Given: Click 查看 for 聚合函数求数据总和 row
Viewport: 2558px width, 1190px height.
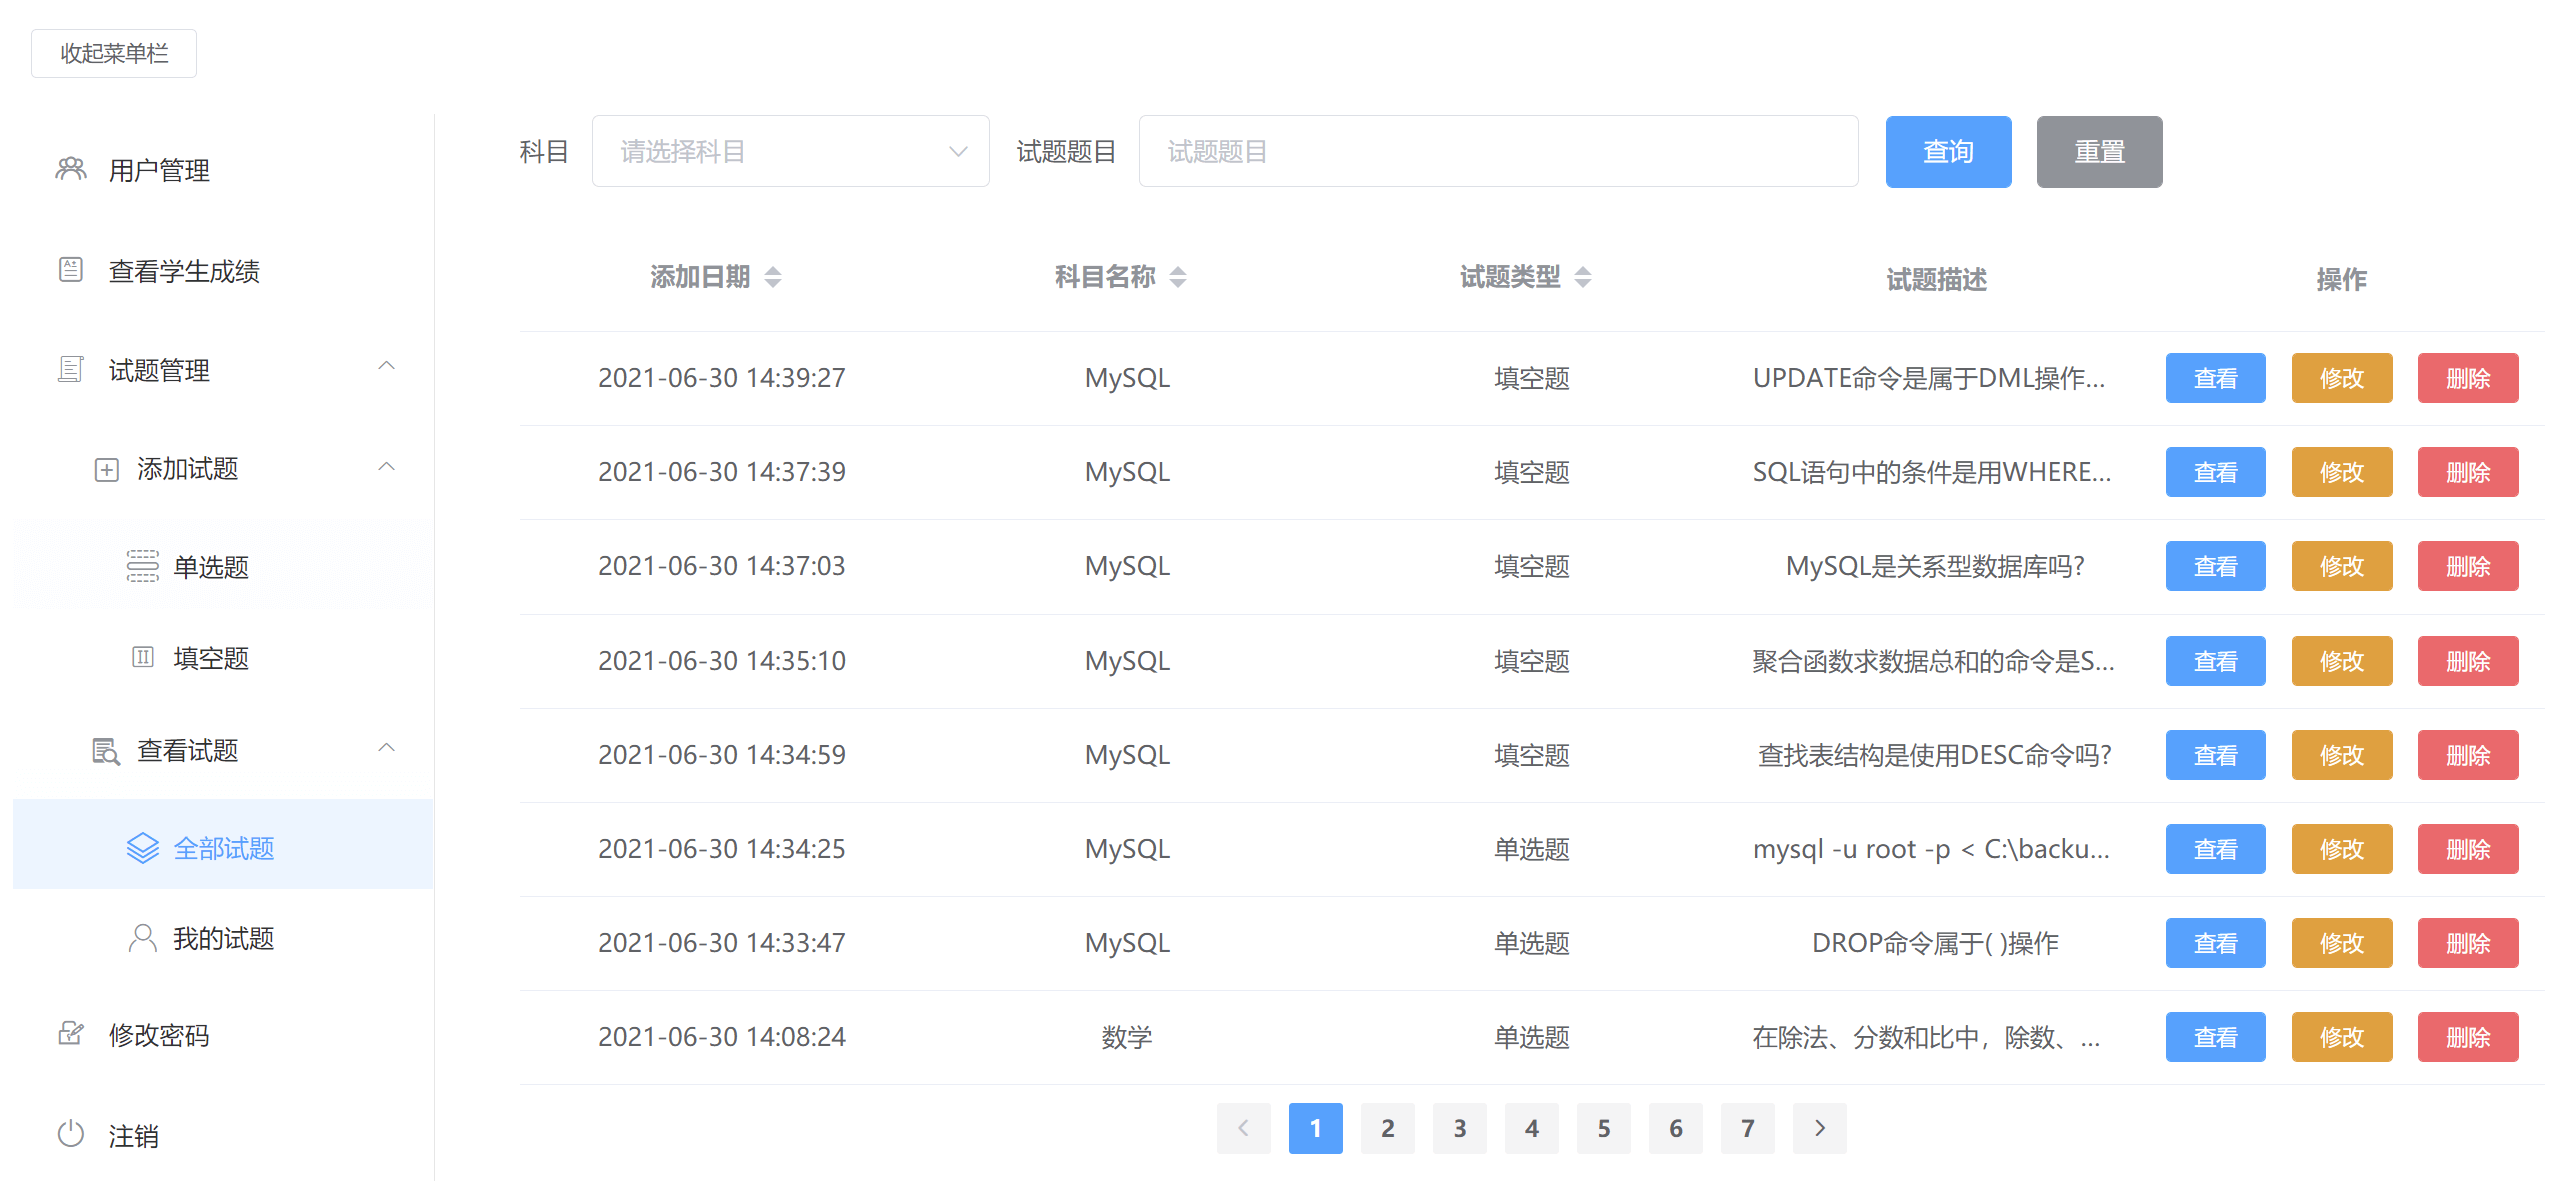Looking at the screenshot, I should (x=2215, y=661).
